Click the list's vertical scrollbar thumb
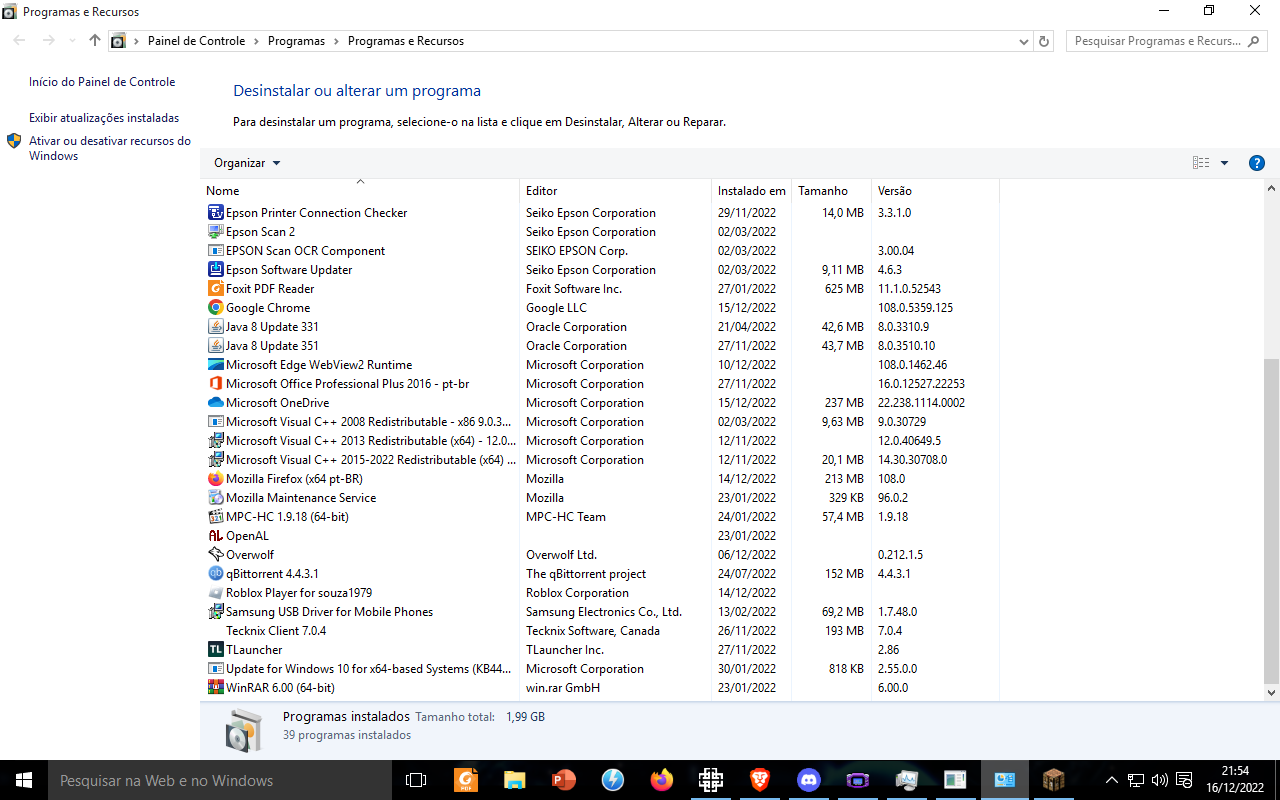Screen dimensions: 1280x800 point(1271,520)
